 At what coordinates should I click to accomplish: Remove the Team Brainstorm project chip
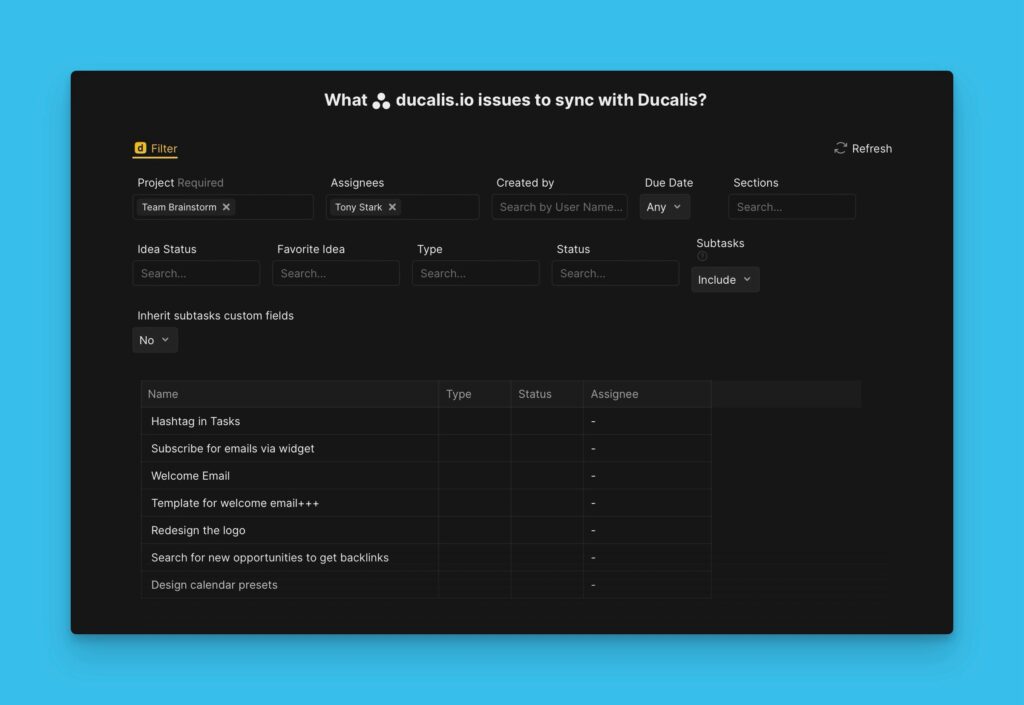coord(226,207)
